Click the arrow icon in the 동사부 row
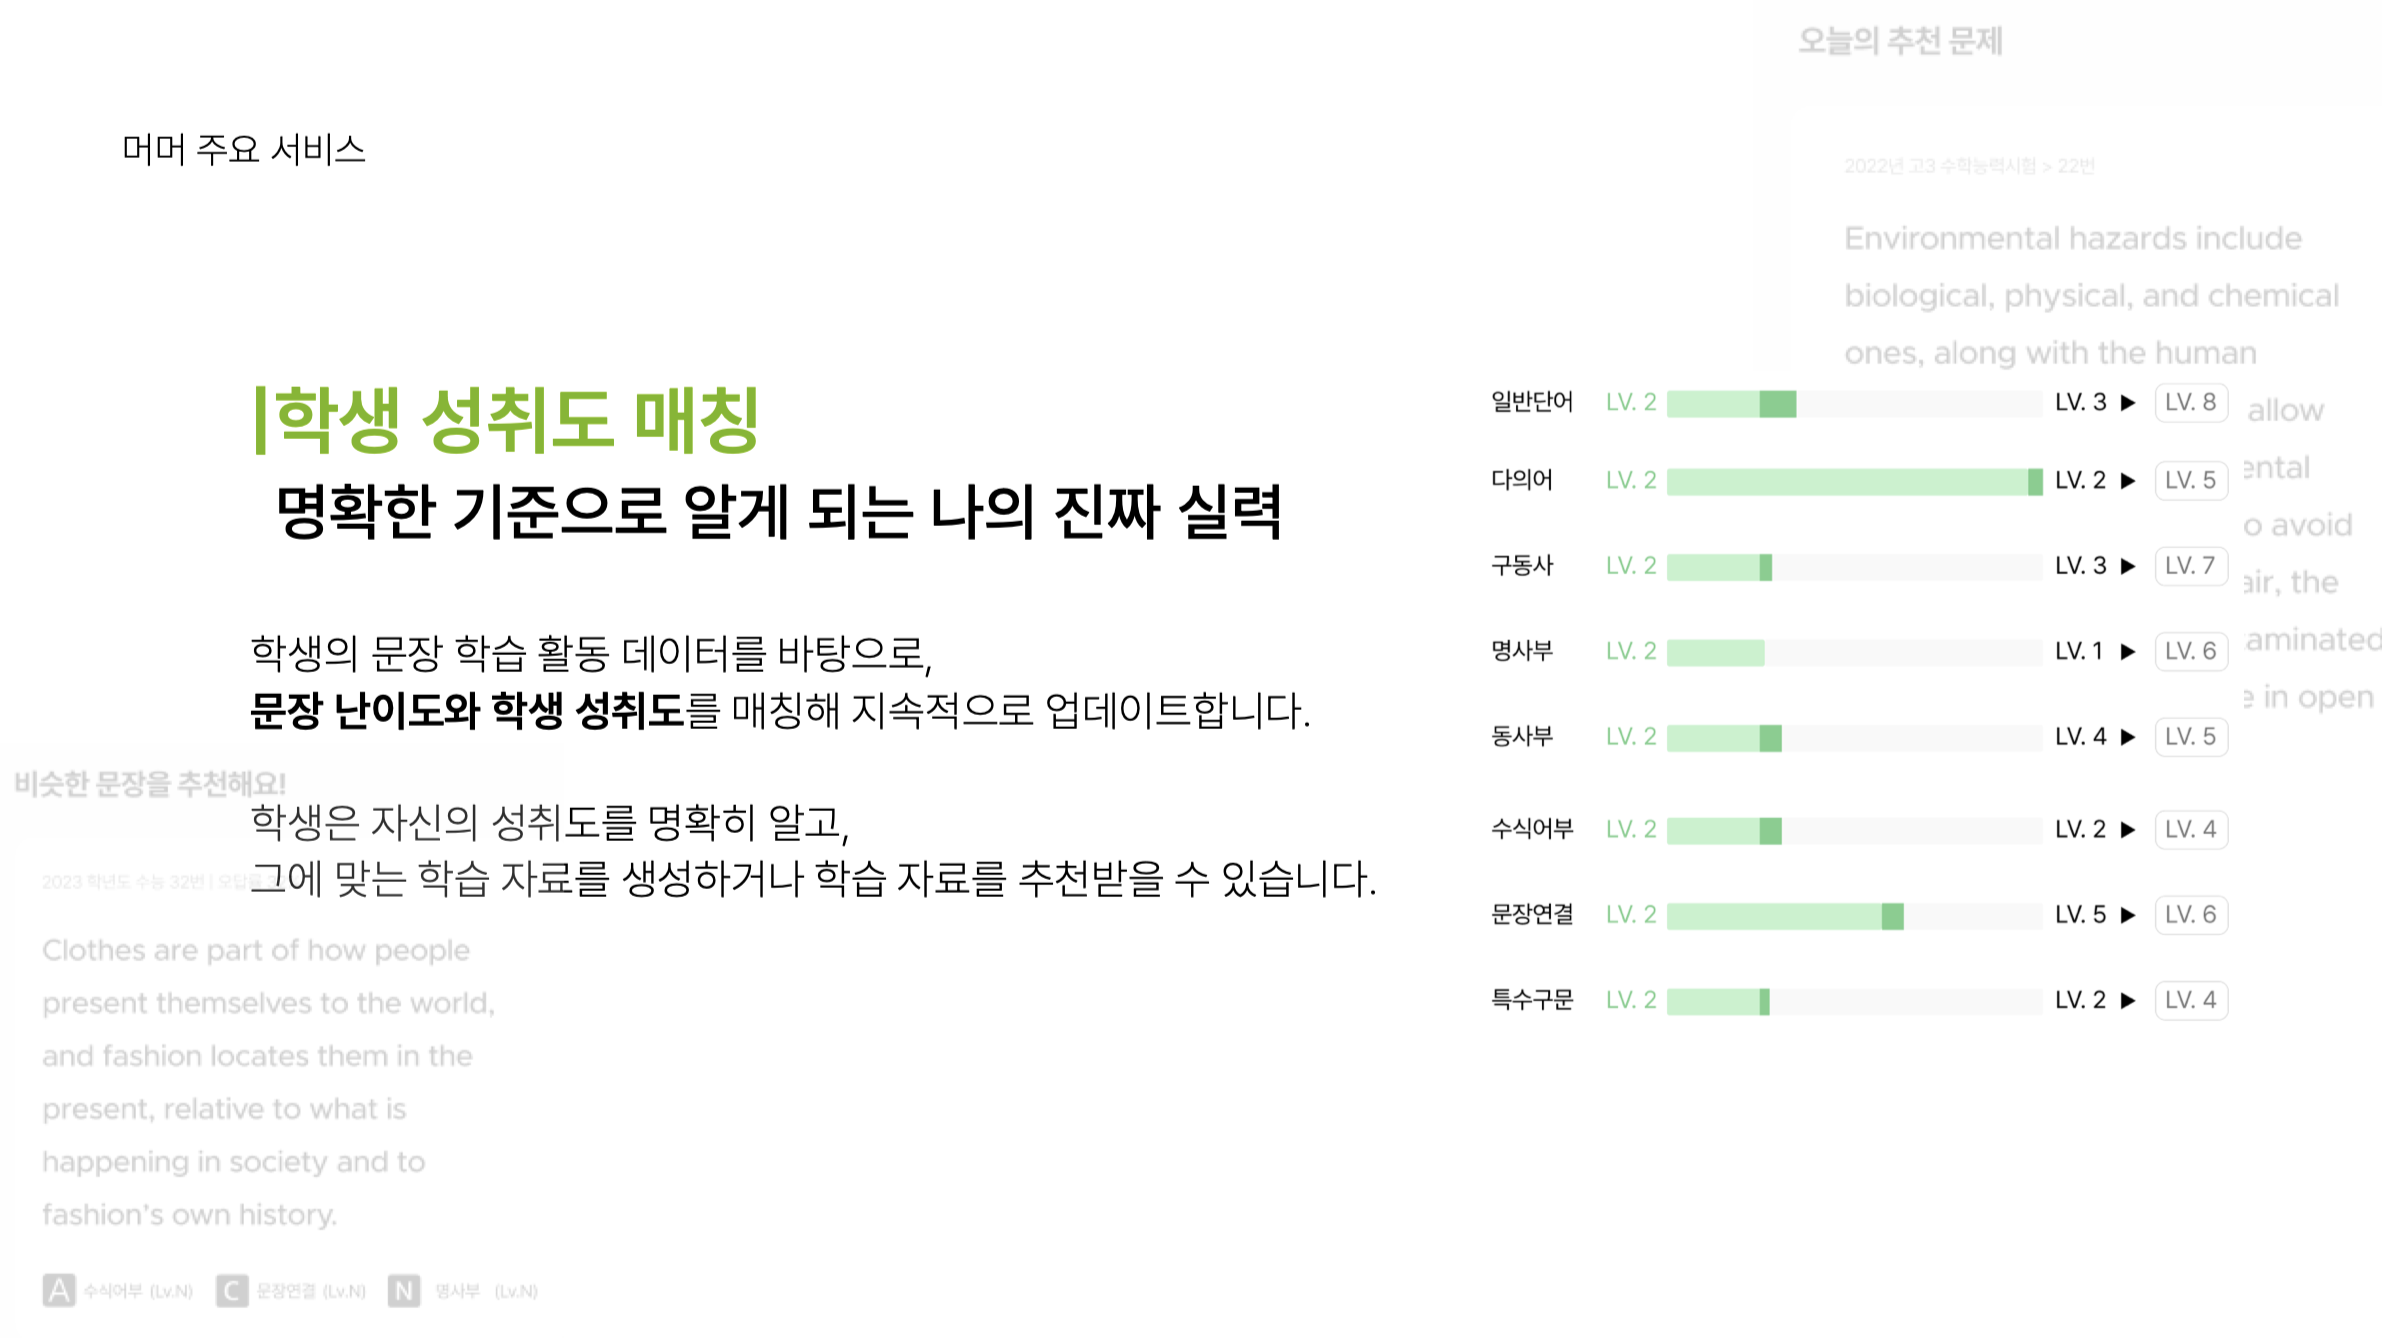 coord(2128,737)
